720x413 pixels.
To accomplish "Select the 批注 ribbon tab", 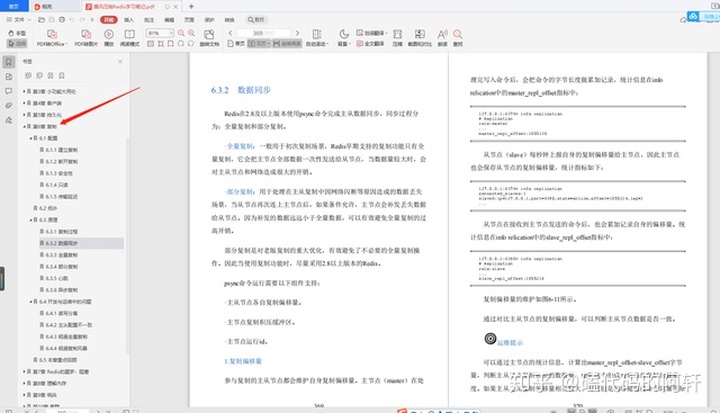I will (149, 20).
